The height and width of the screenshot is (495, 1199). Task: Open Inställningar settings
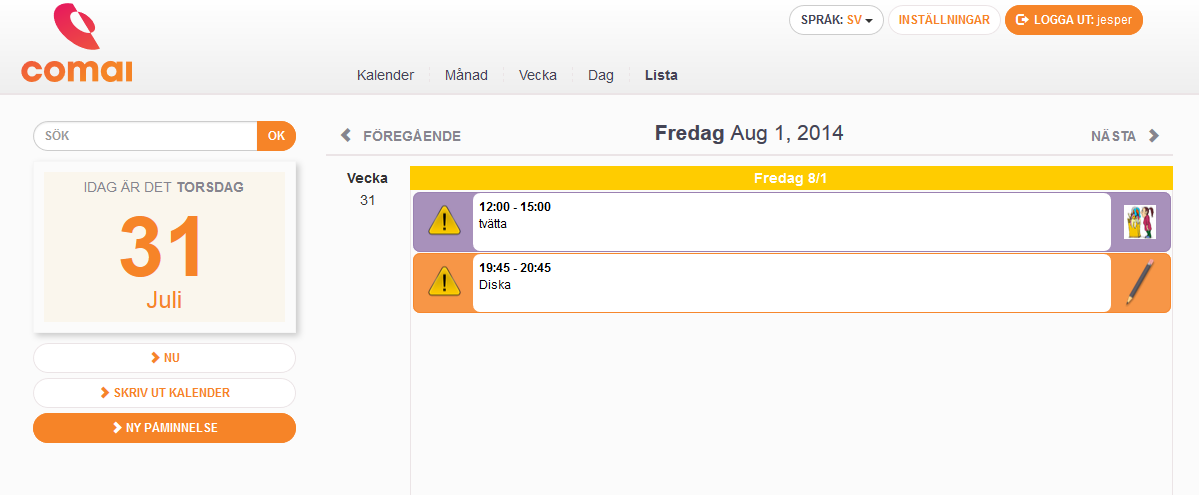943,20
